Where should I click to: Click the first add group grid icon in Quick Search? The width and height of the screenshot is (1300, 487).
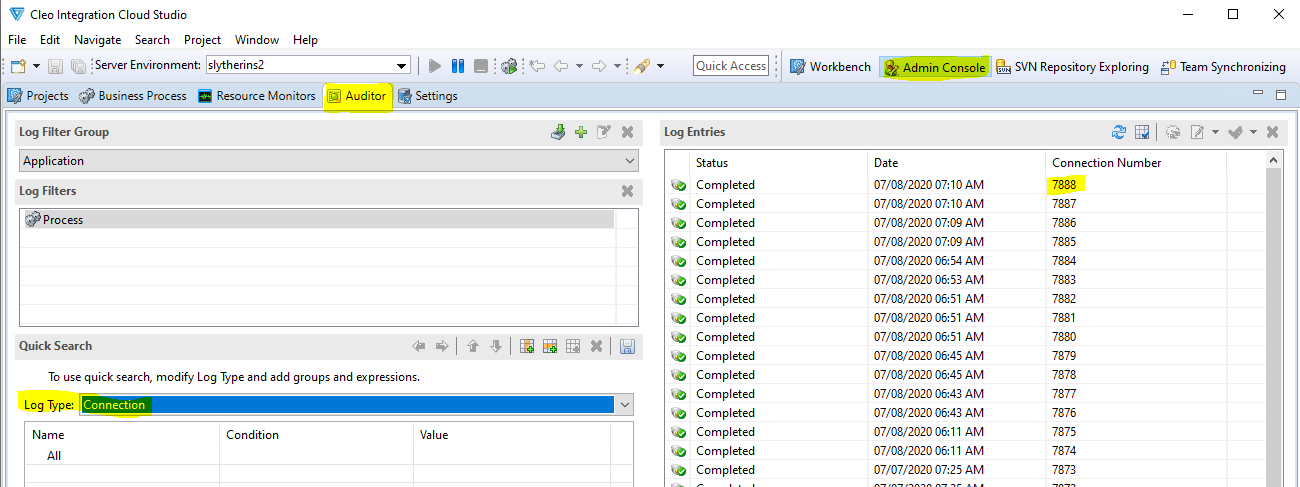(527, 346)
